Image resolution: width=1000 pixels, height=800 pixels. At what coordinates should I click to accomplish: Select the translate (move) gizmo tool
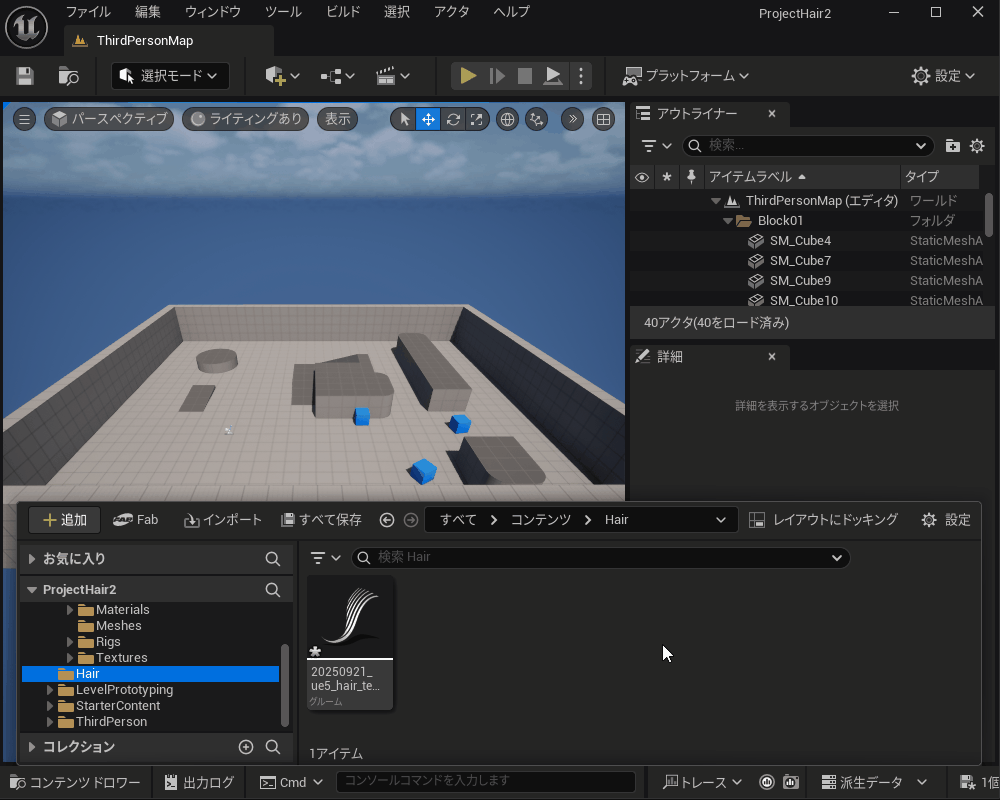tap(428, 119)
